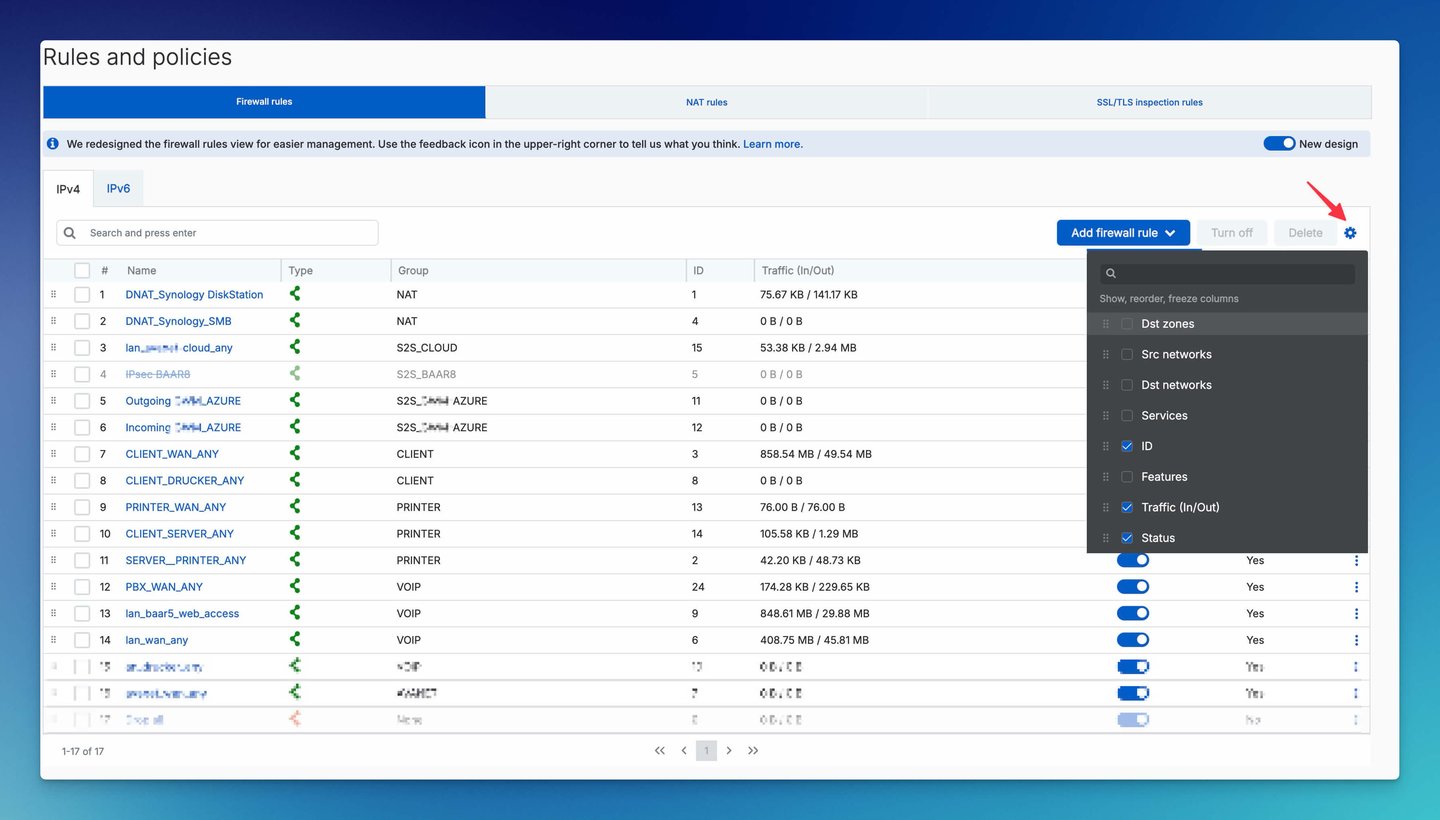The width and height of the screenshot is (1440, 820).
Task: Switch to SSL/TLS inspection rules tab
Action: coord(1149,102)
